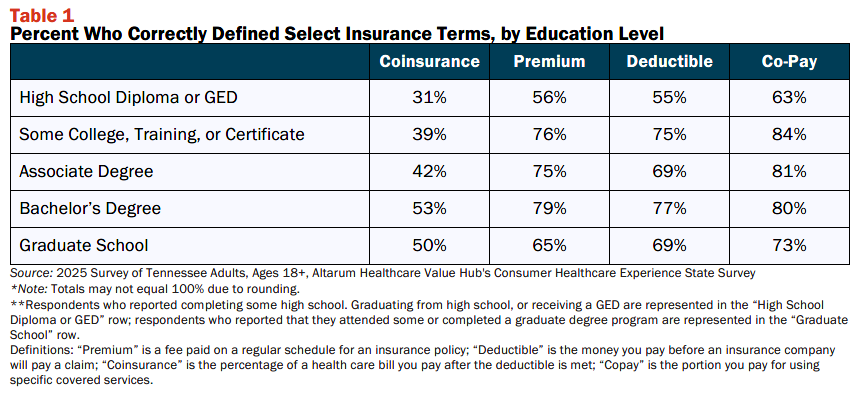This screenshot has width=860, height=396.
Task: Click the 73% Co-Pay cell for Graduate School
Action: pos(789,245)
